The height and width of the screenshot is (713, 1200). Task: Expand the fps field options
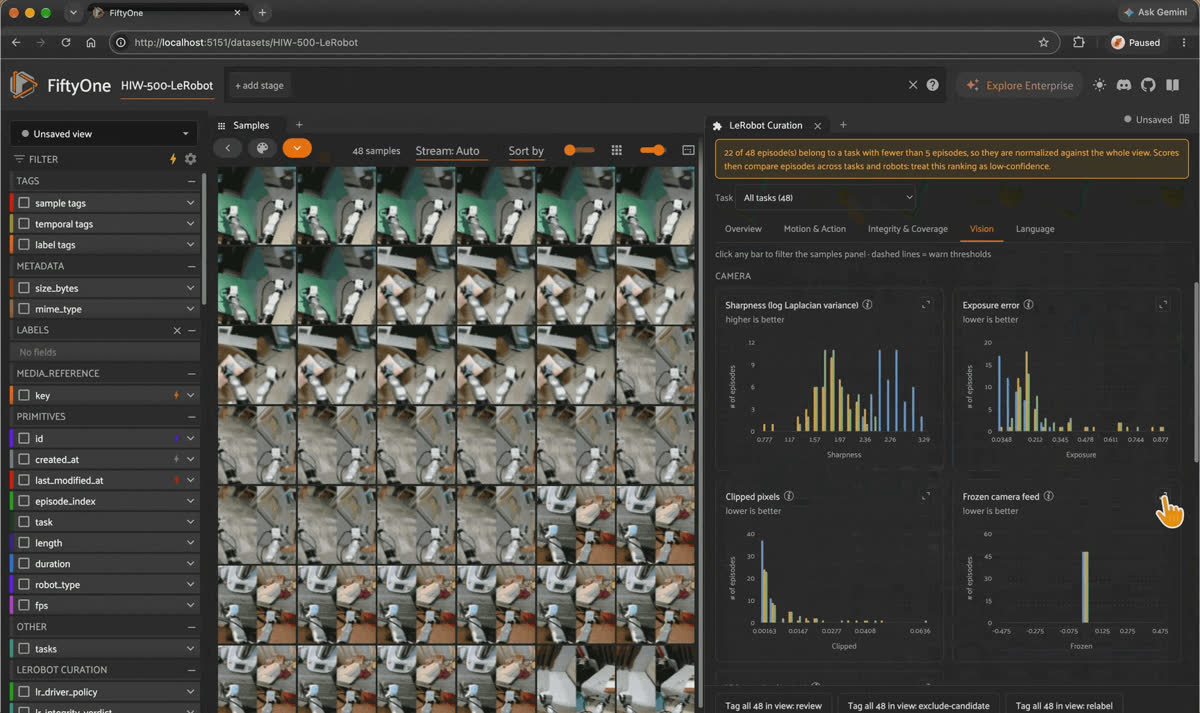pos(190,606)
